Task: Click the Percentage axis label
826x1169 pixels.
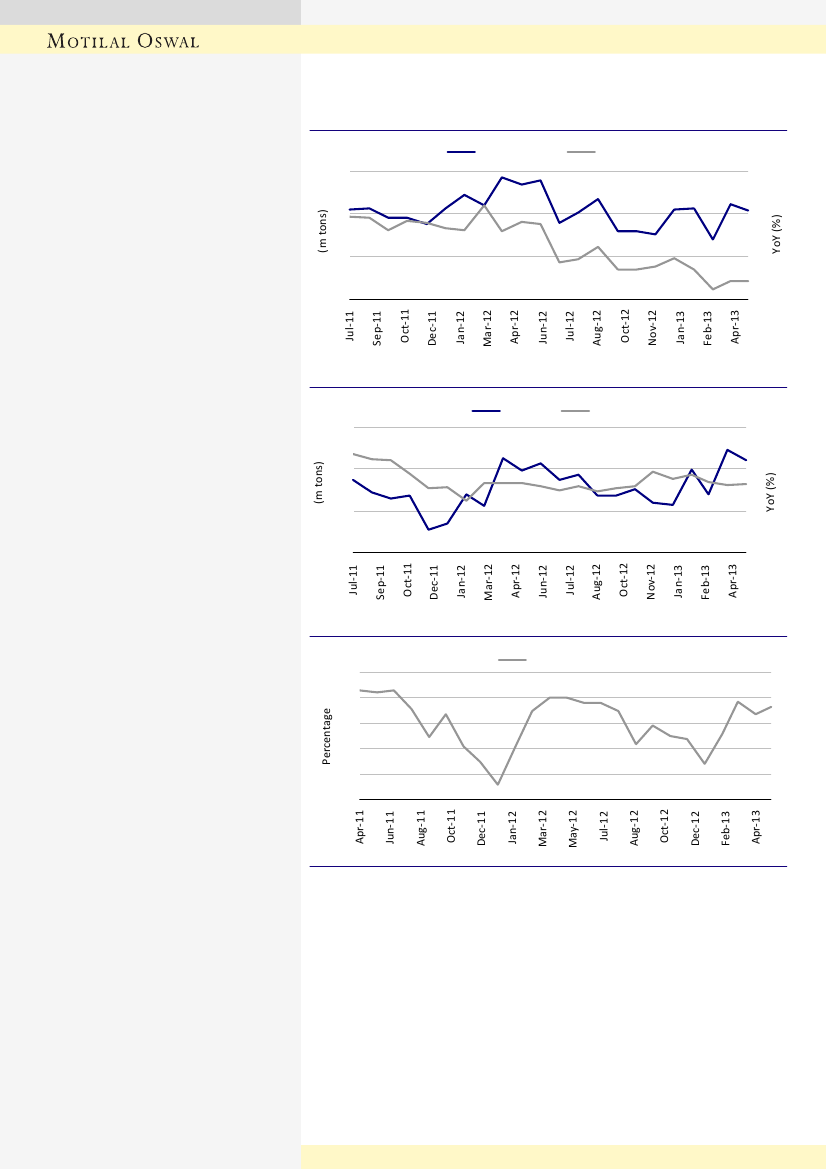Action: pyautogui.click(x=327, y=737)
